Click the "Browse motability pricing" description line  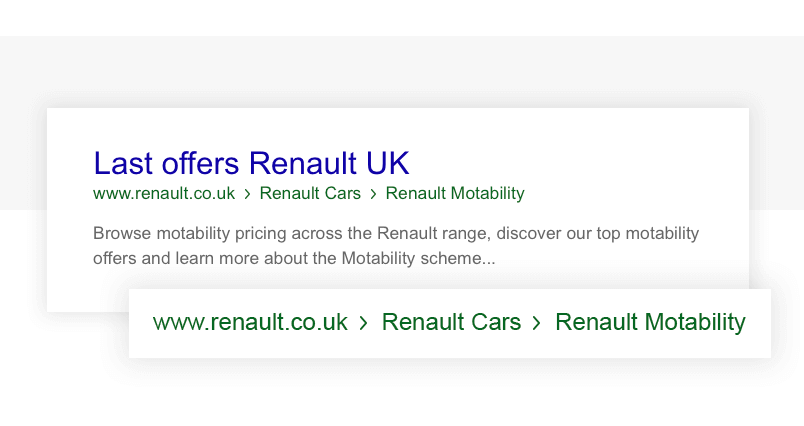[396, 234]
